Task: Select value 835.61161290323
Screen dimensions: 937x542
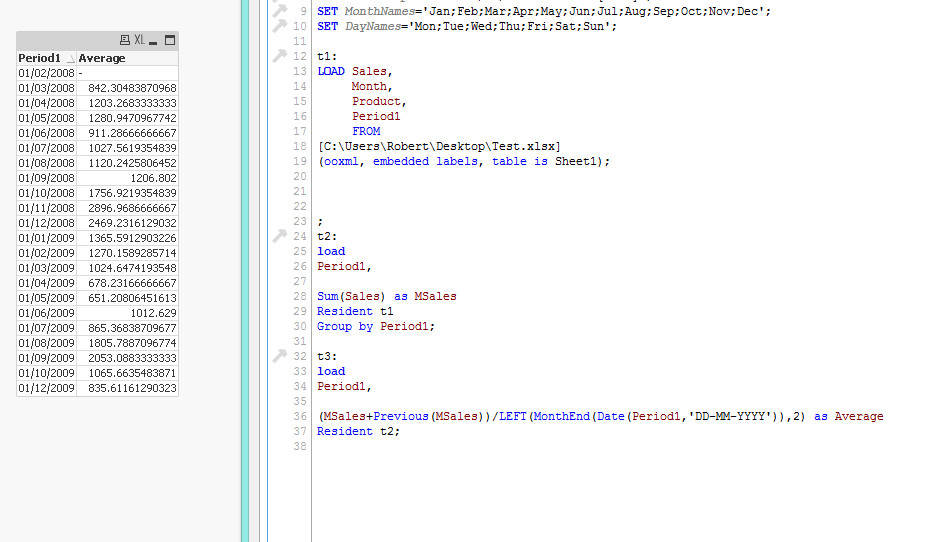Action: pyautogui.click(x=127, y=388)
